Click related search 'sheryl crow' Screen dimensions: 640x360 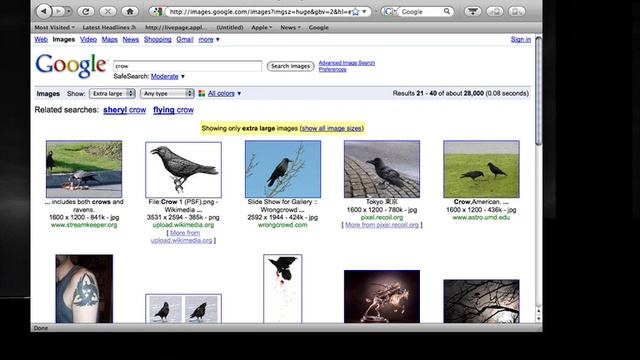[124, 110]
